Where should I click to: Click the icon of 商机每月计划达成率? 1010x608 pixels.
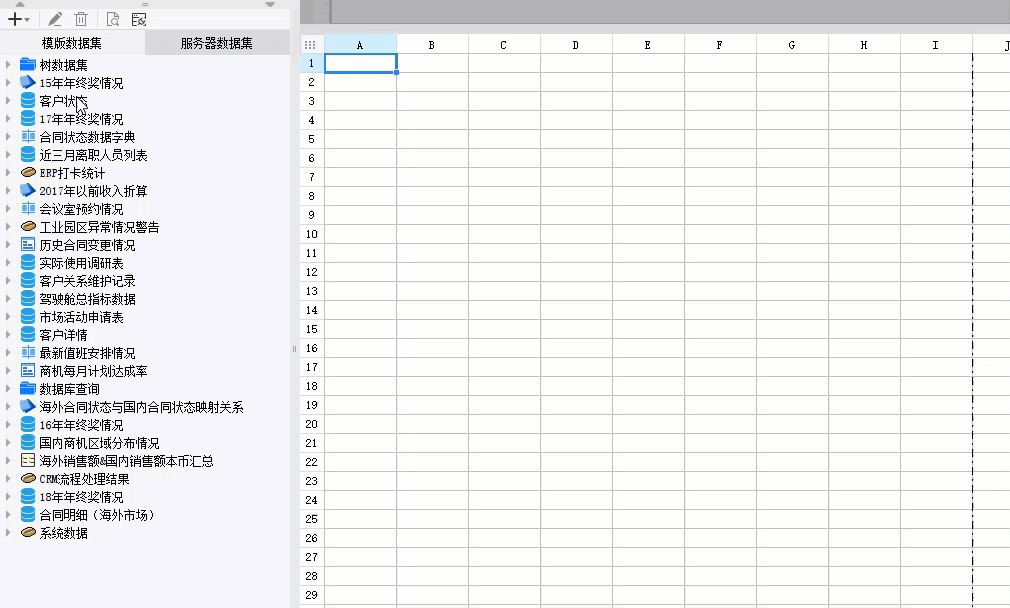point(28,370)
